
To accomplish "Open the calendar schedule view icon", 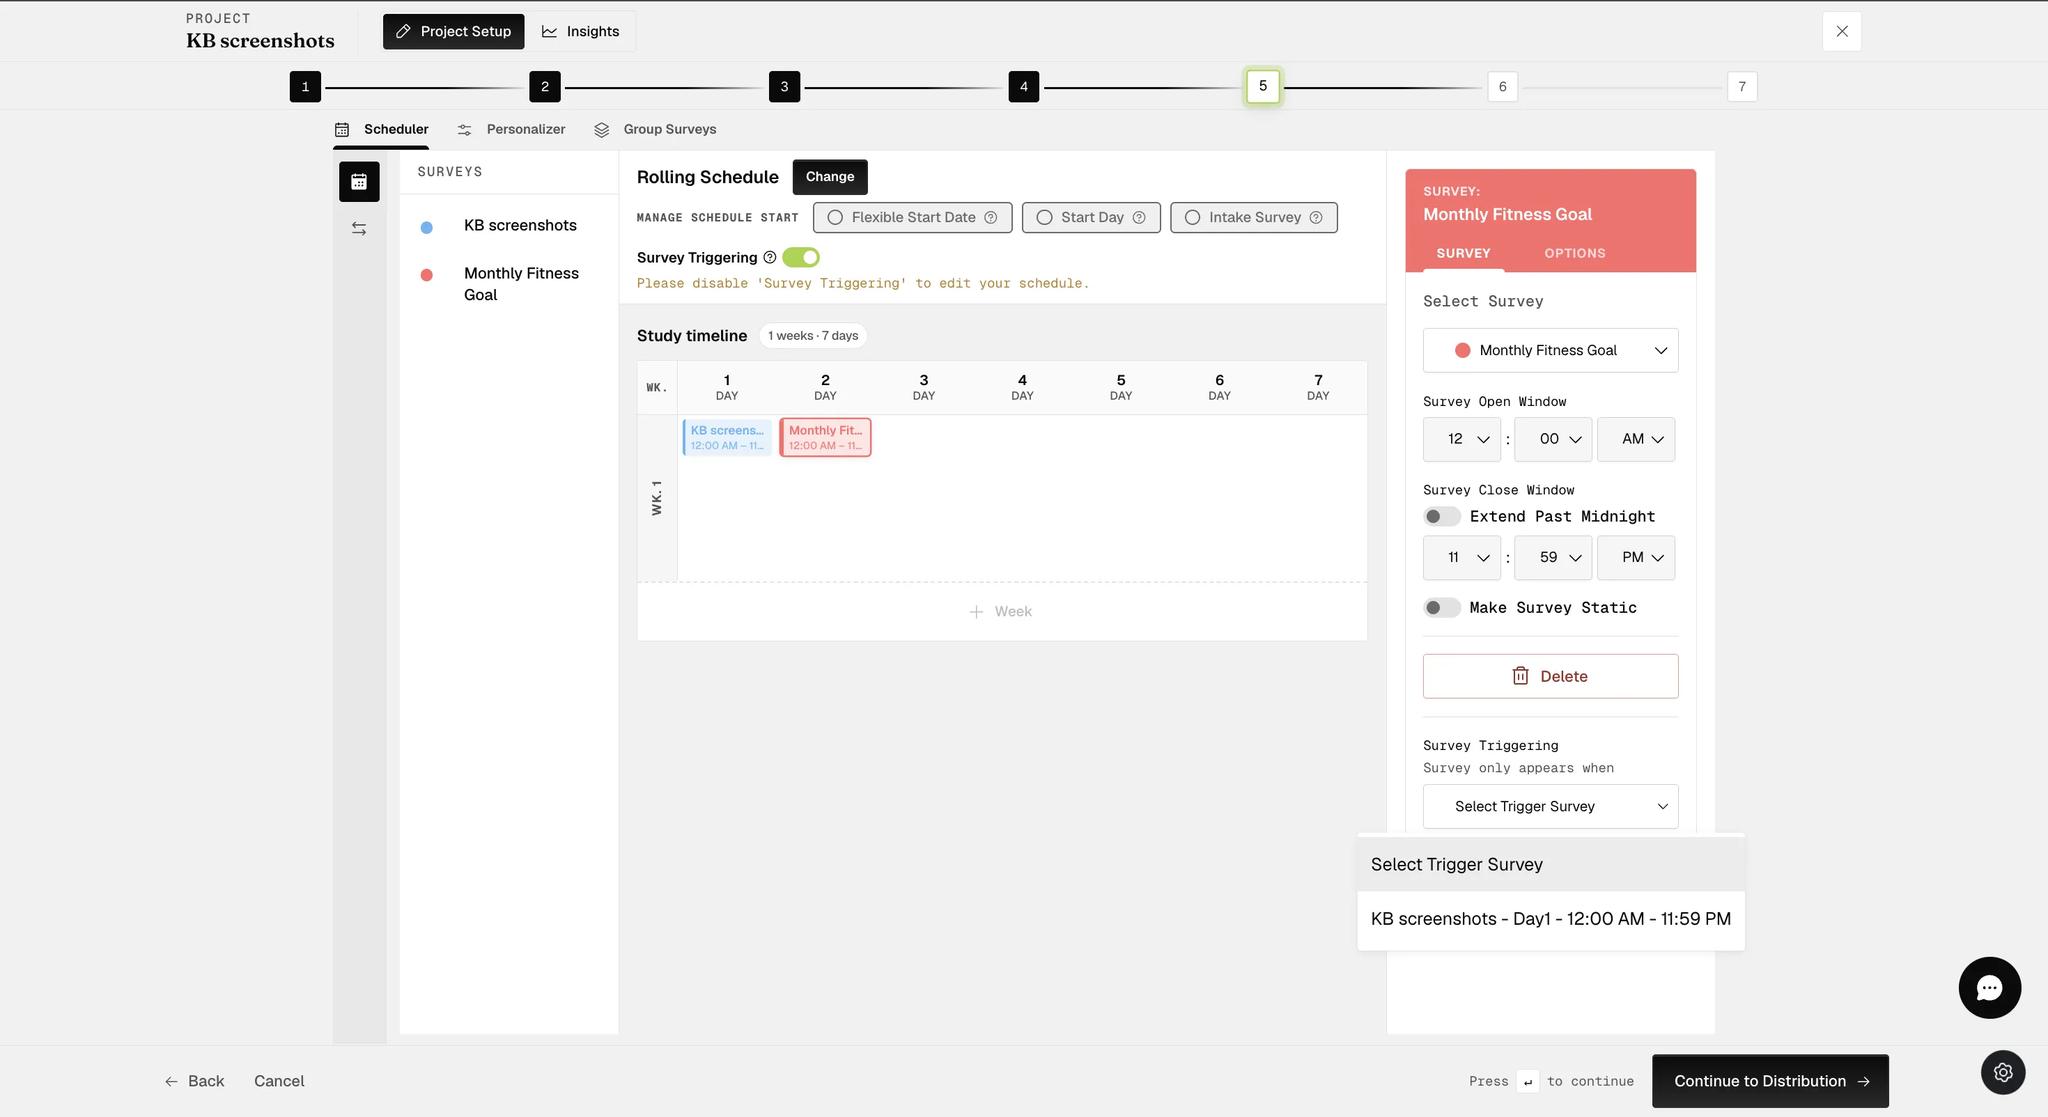I will [359, 182].
